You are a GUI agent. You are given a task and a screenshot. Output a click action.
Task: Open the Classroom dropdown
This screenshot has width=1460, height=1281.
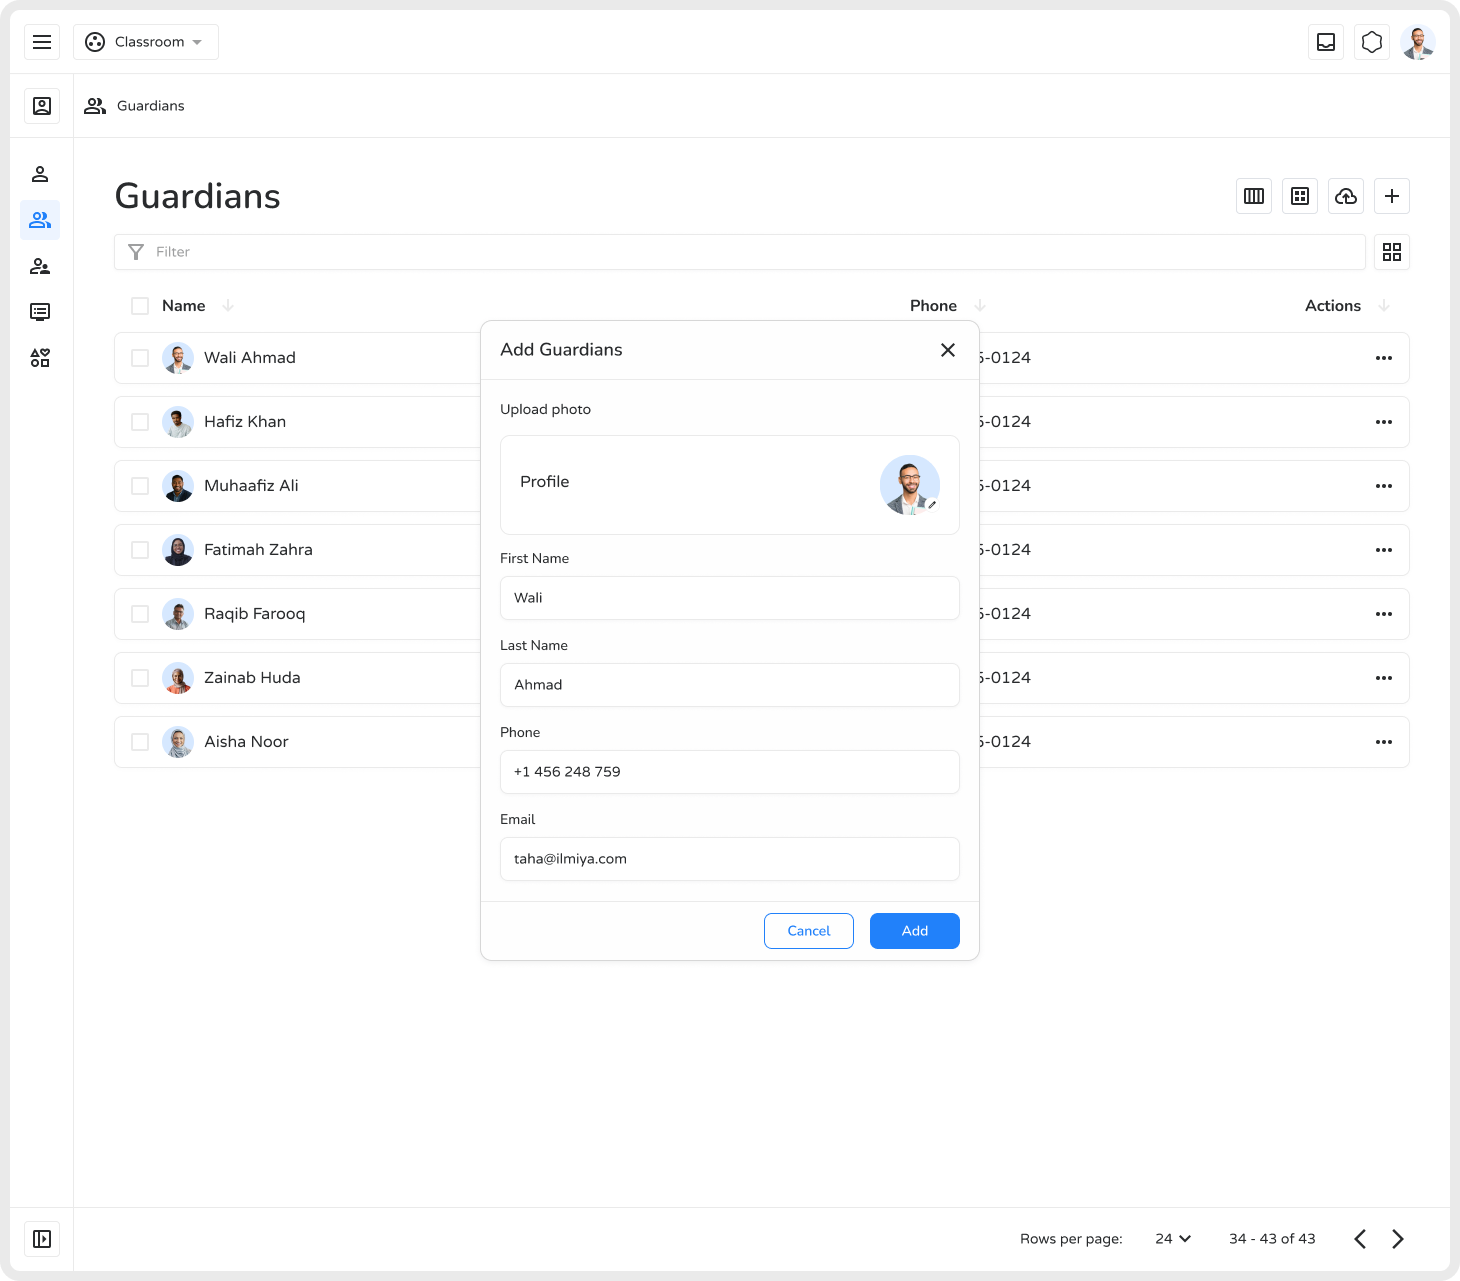point(146,42)
